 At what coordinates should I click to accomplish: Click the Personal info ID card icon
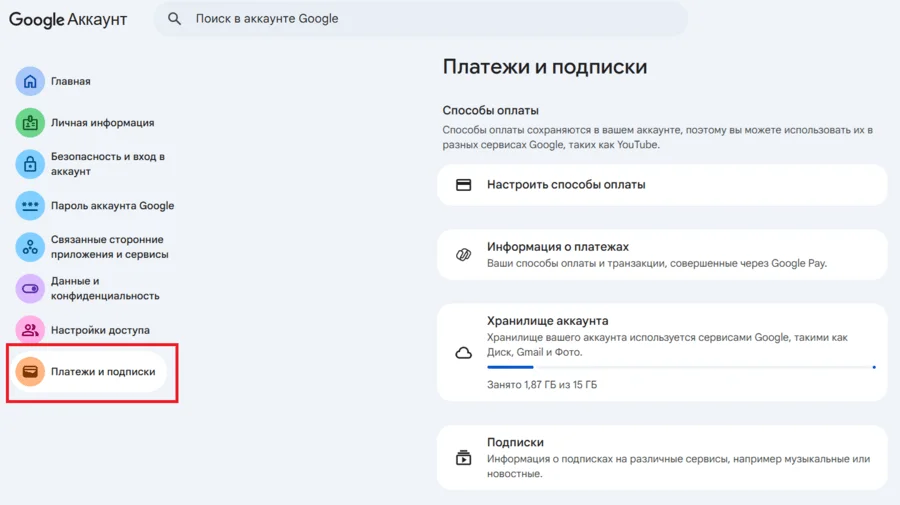click(30, 122)
